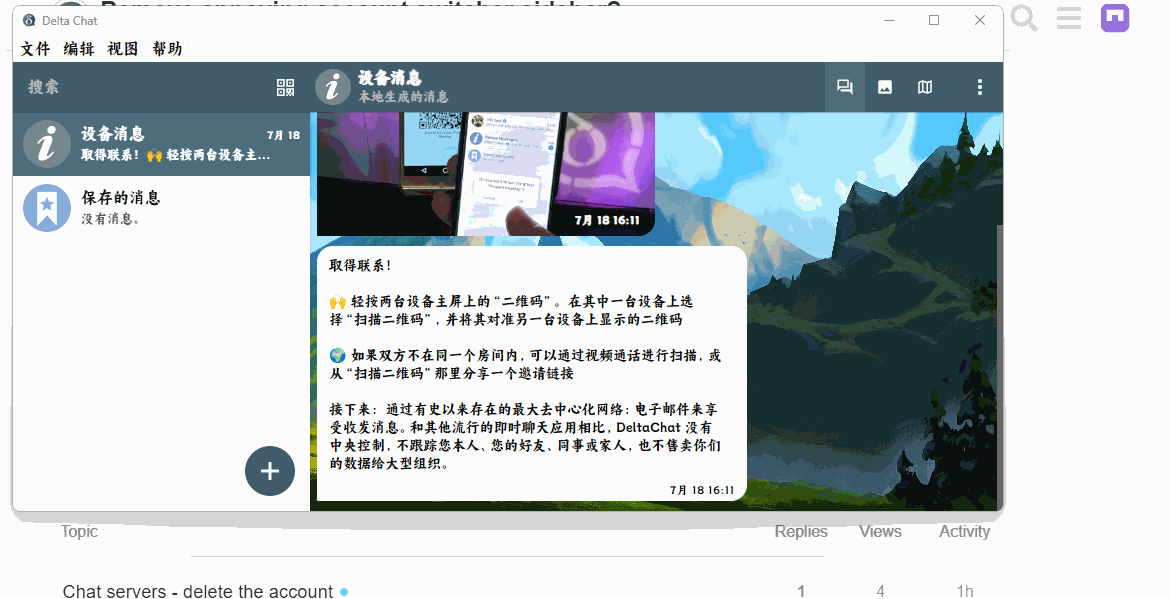The height and width of the screenshot is (599, 1169).
Task: Click the forum search magnifier icon behind
Action: [1024, 18]
